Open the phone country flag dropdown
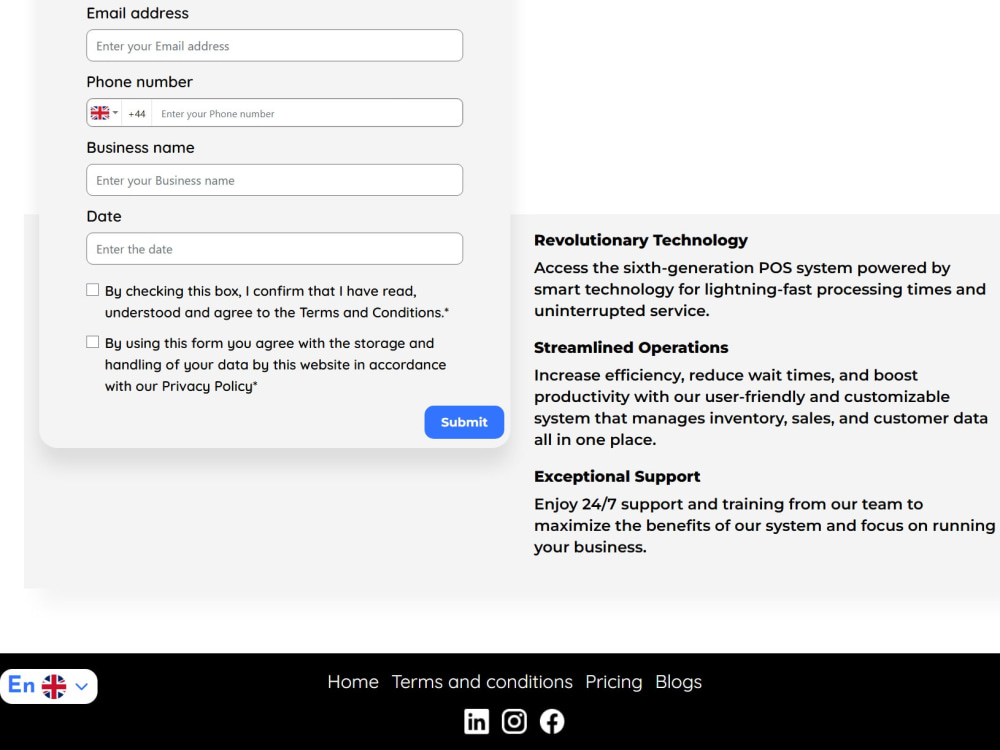 (x=104, y=113)
